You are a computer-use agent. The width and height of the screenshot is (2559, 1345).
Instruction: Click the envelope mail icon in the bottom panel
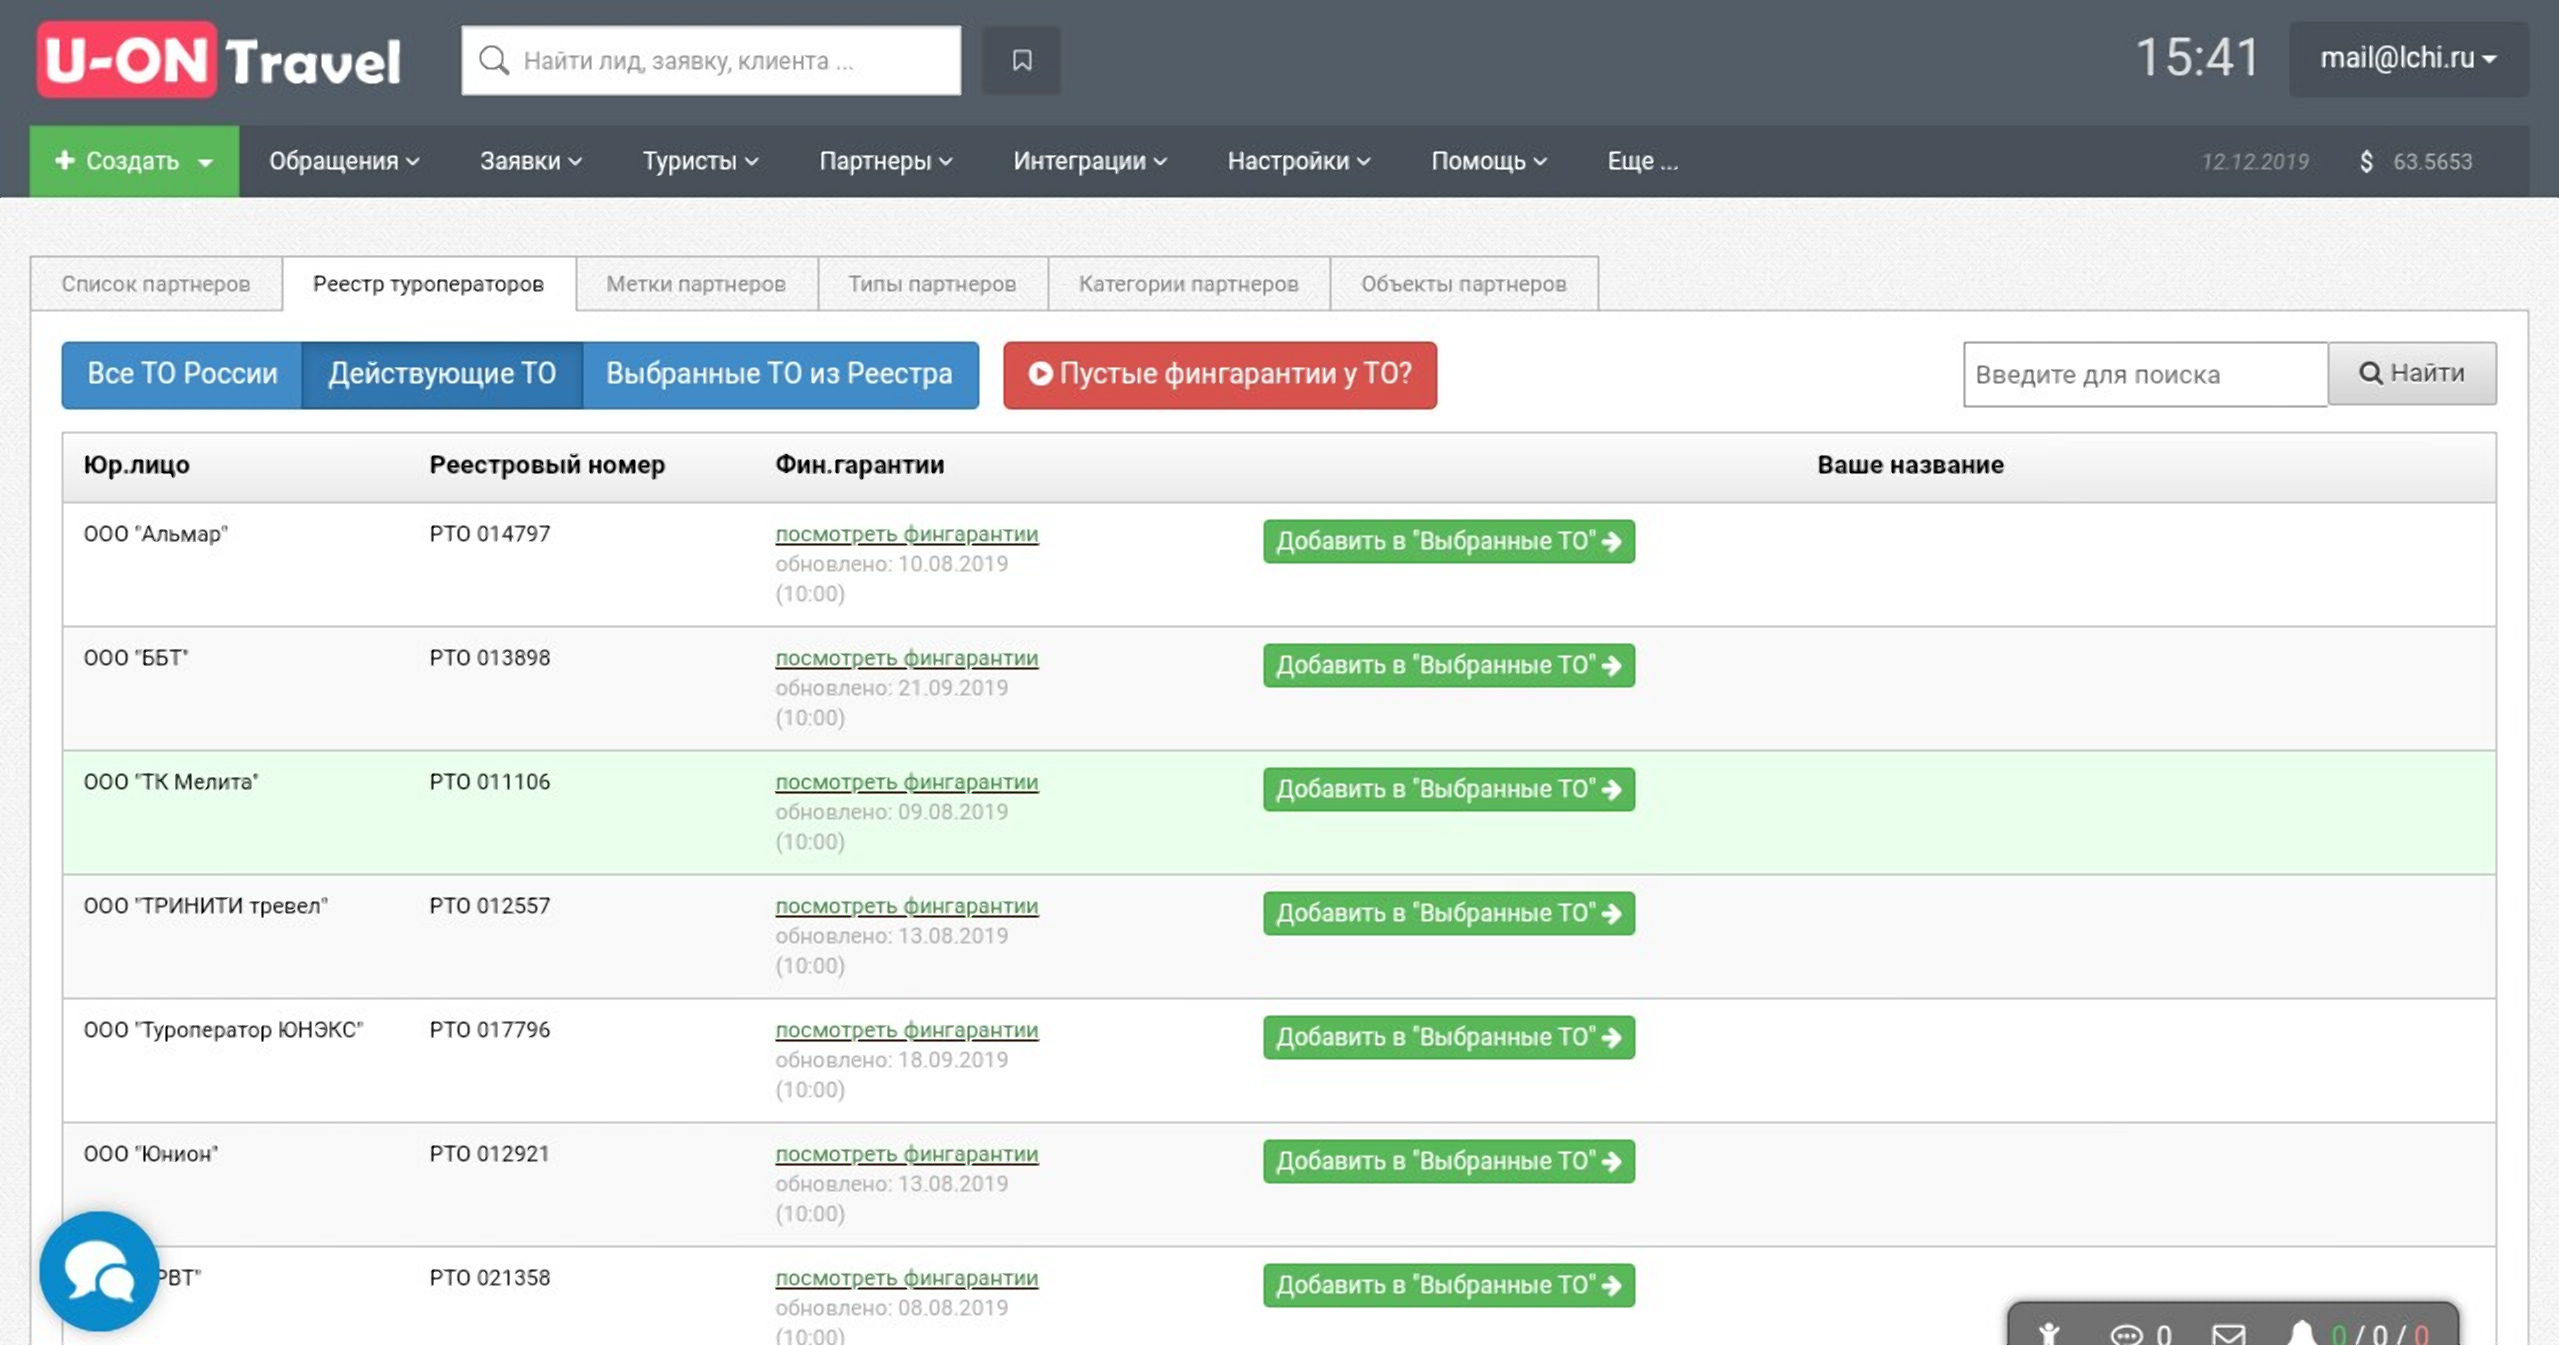pos(2228,1333)
